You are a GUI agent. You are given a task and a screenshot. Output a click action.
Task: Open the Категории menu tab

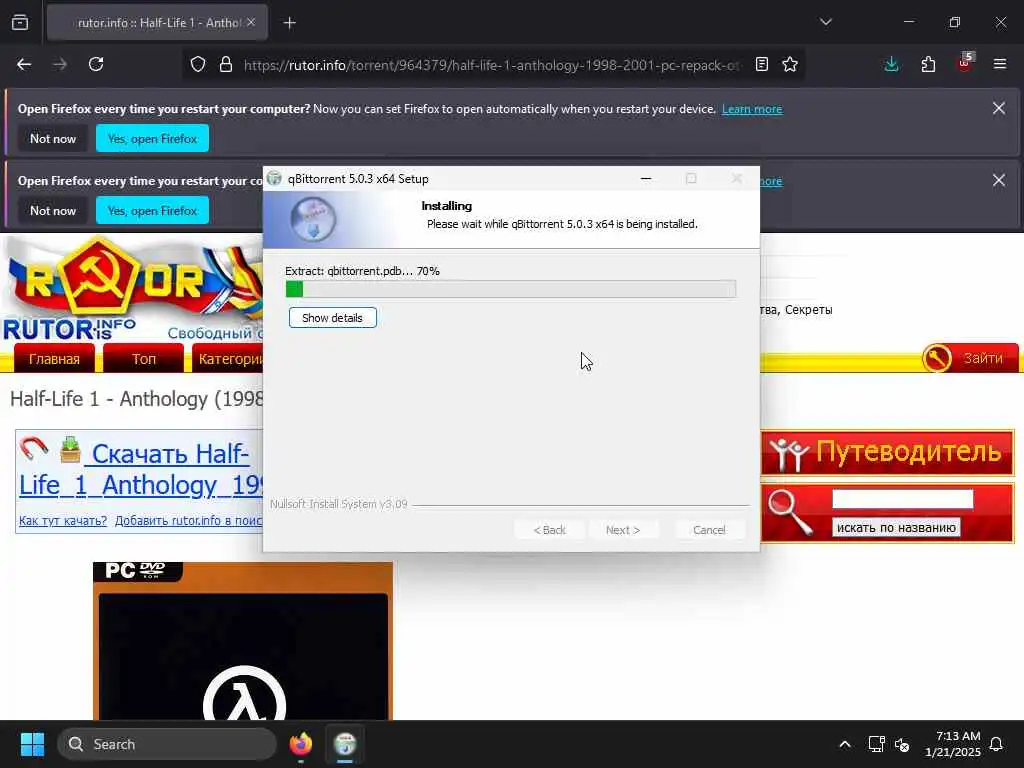229,359
